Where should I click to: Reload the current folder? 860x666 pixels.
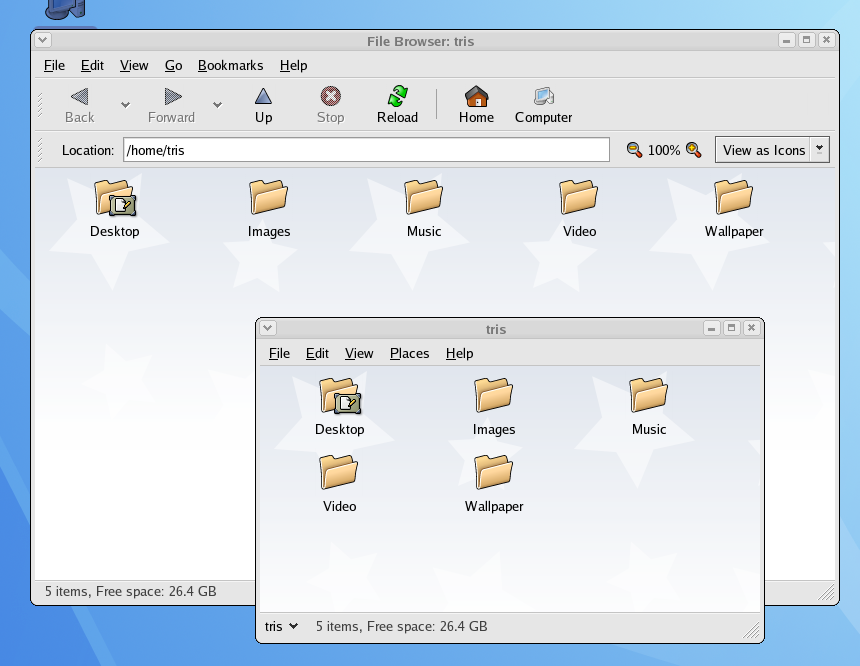398,105
